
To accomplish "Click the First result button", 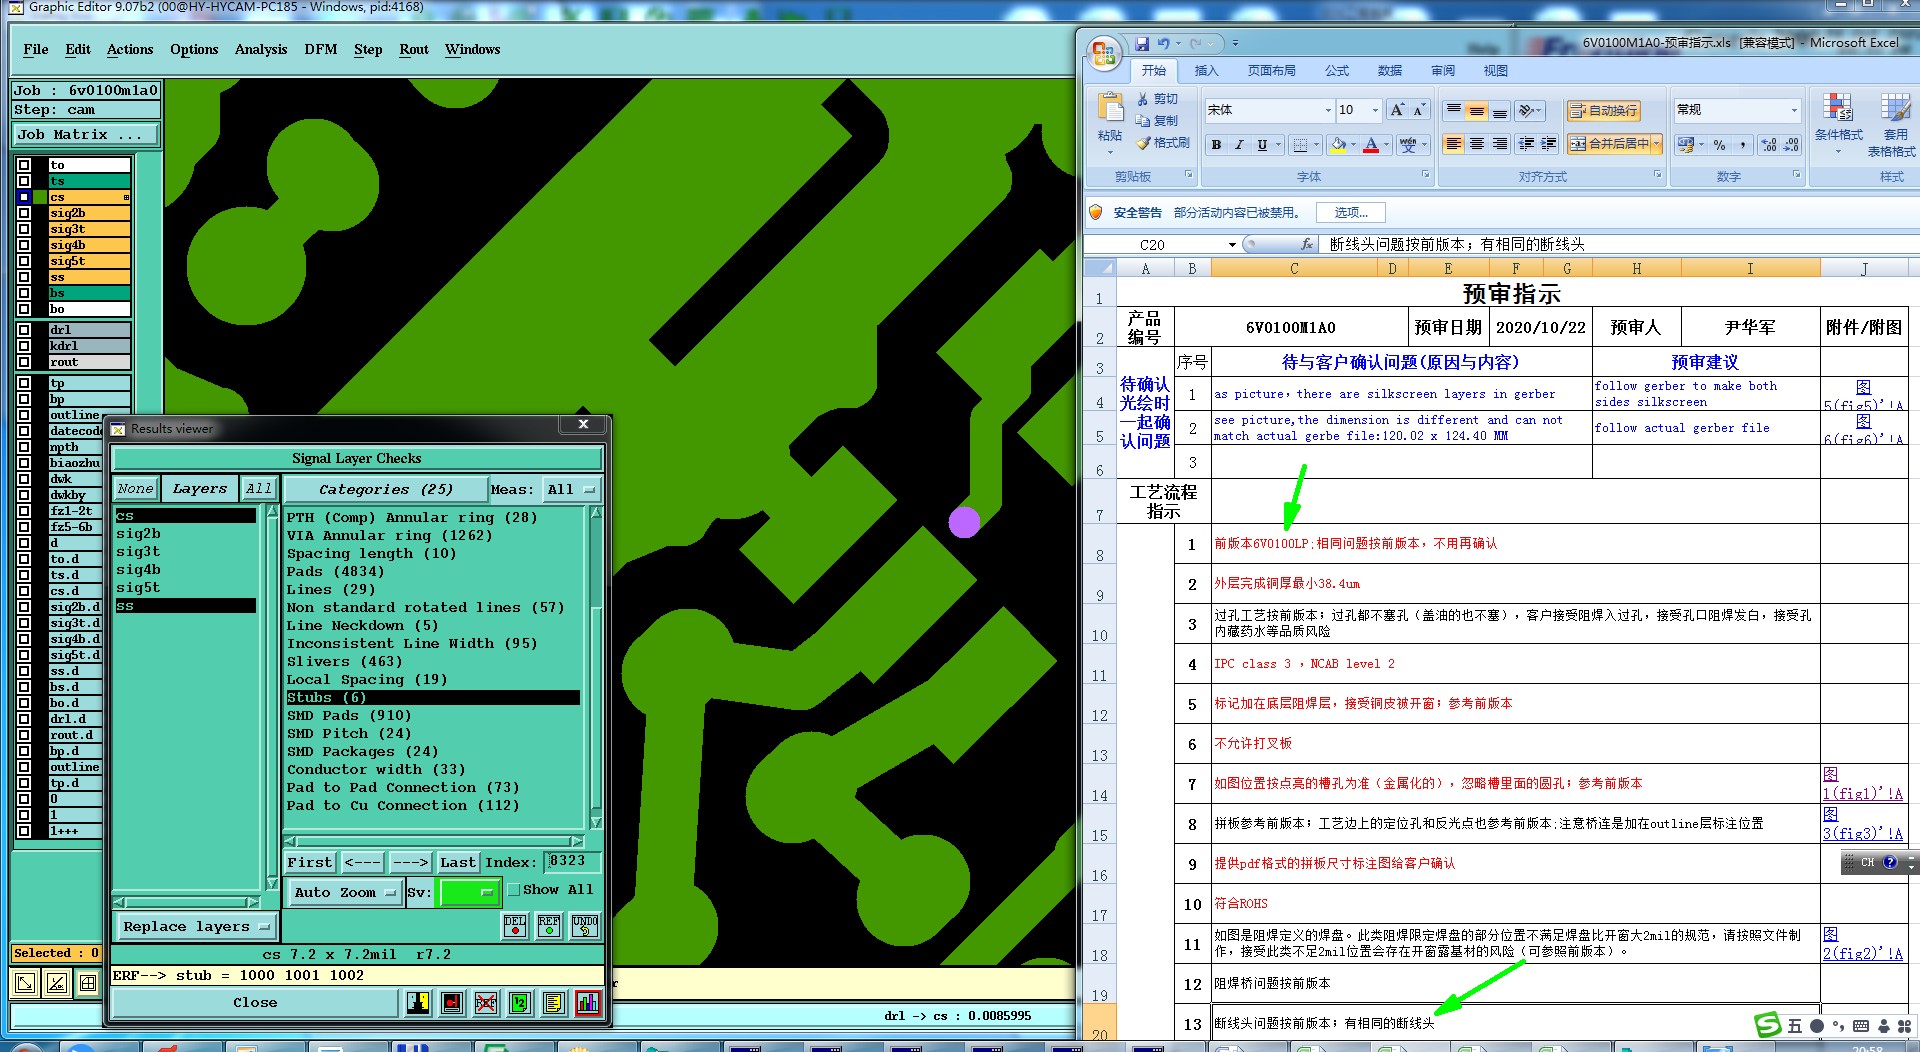I will pos(310,862).
